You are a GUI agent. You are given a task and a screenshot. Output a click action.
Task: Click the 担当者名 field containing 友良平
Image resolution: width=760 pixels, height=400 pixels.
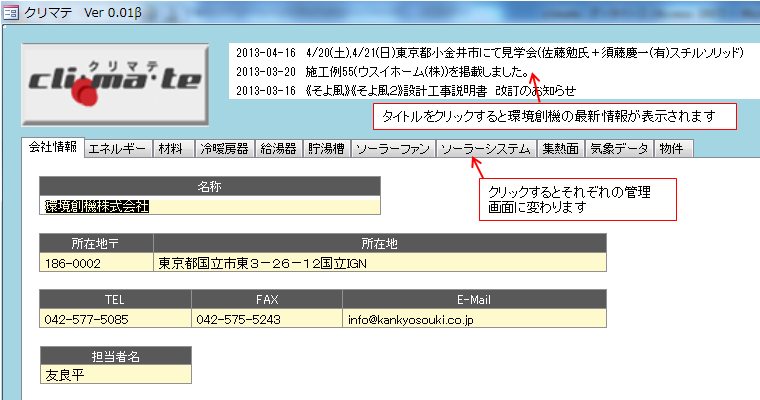click(115, 375)
